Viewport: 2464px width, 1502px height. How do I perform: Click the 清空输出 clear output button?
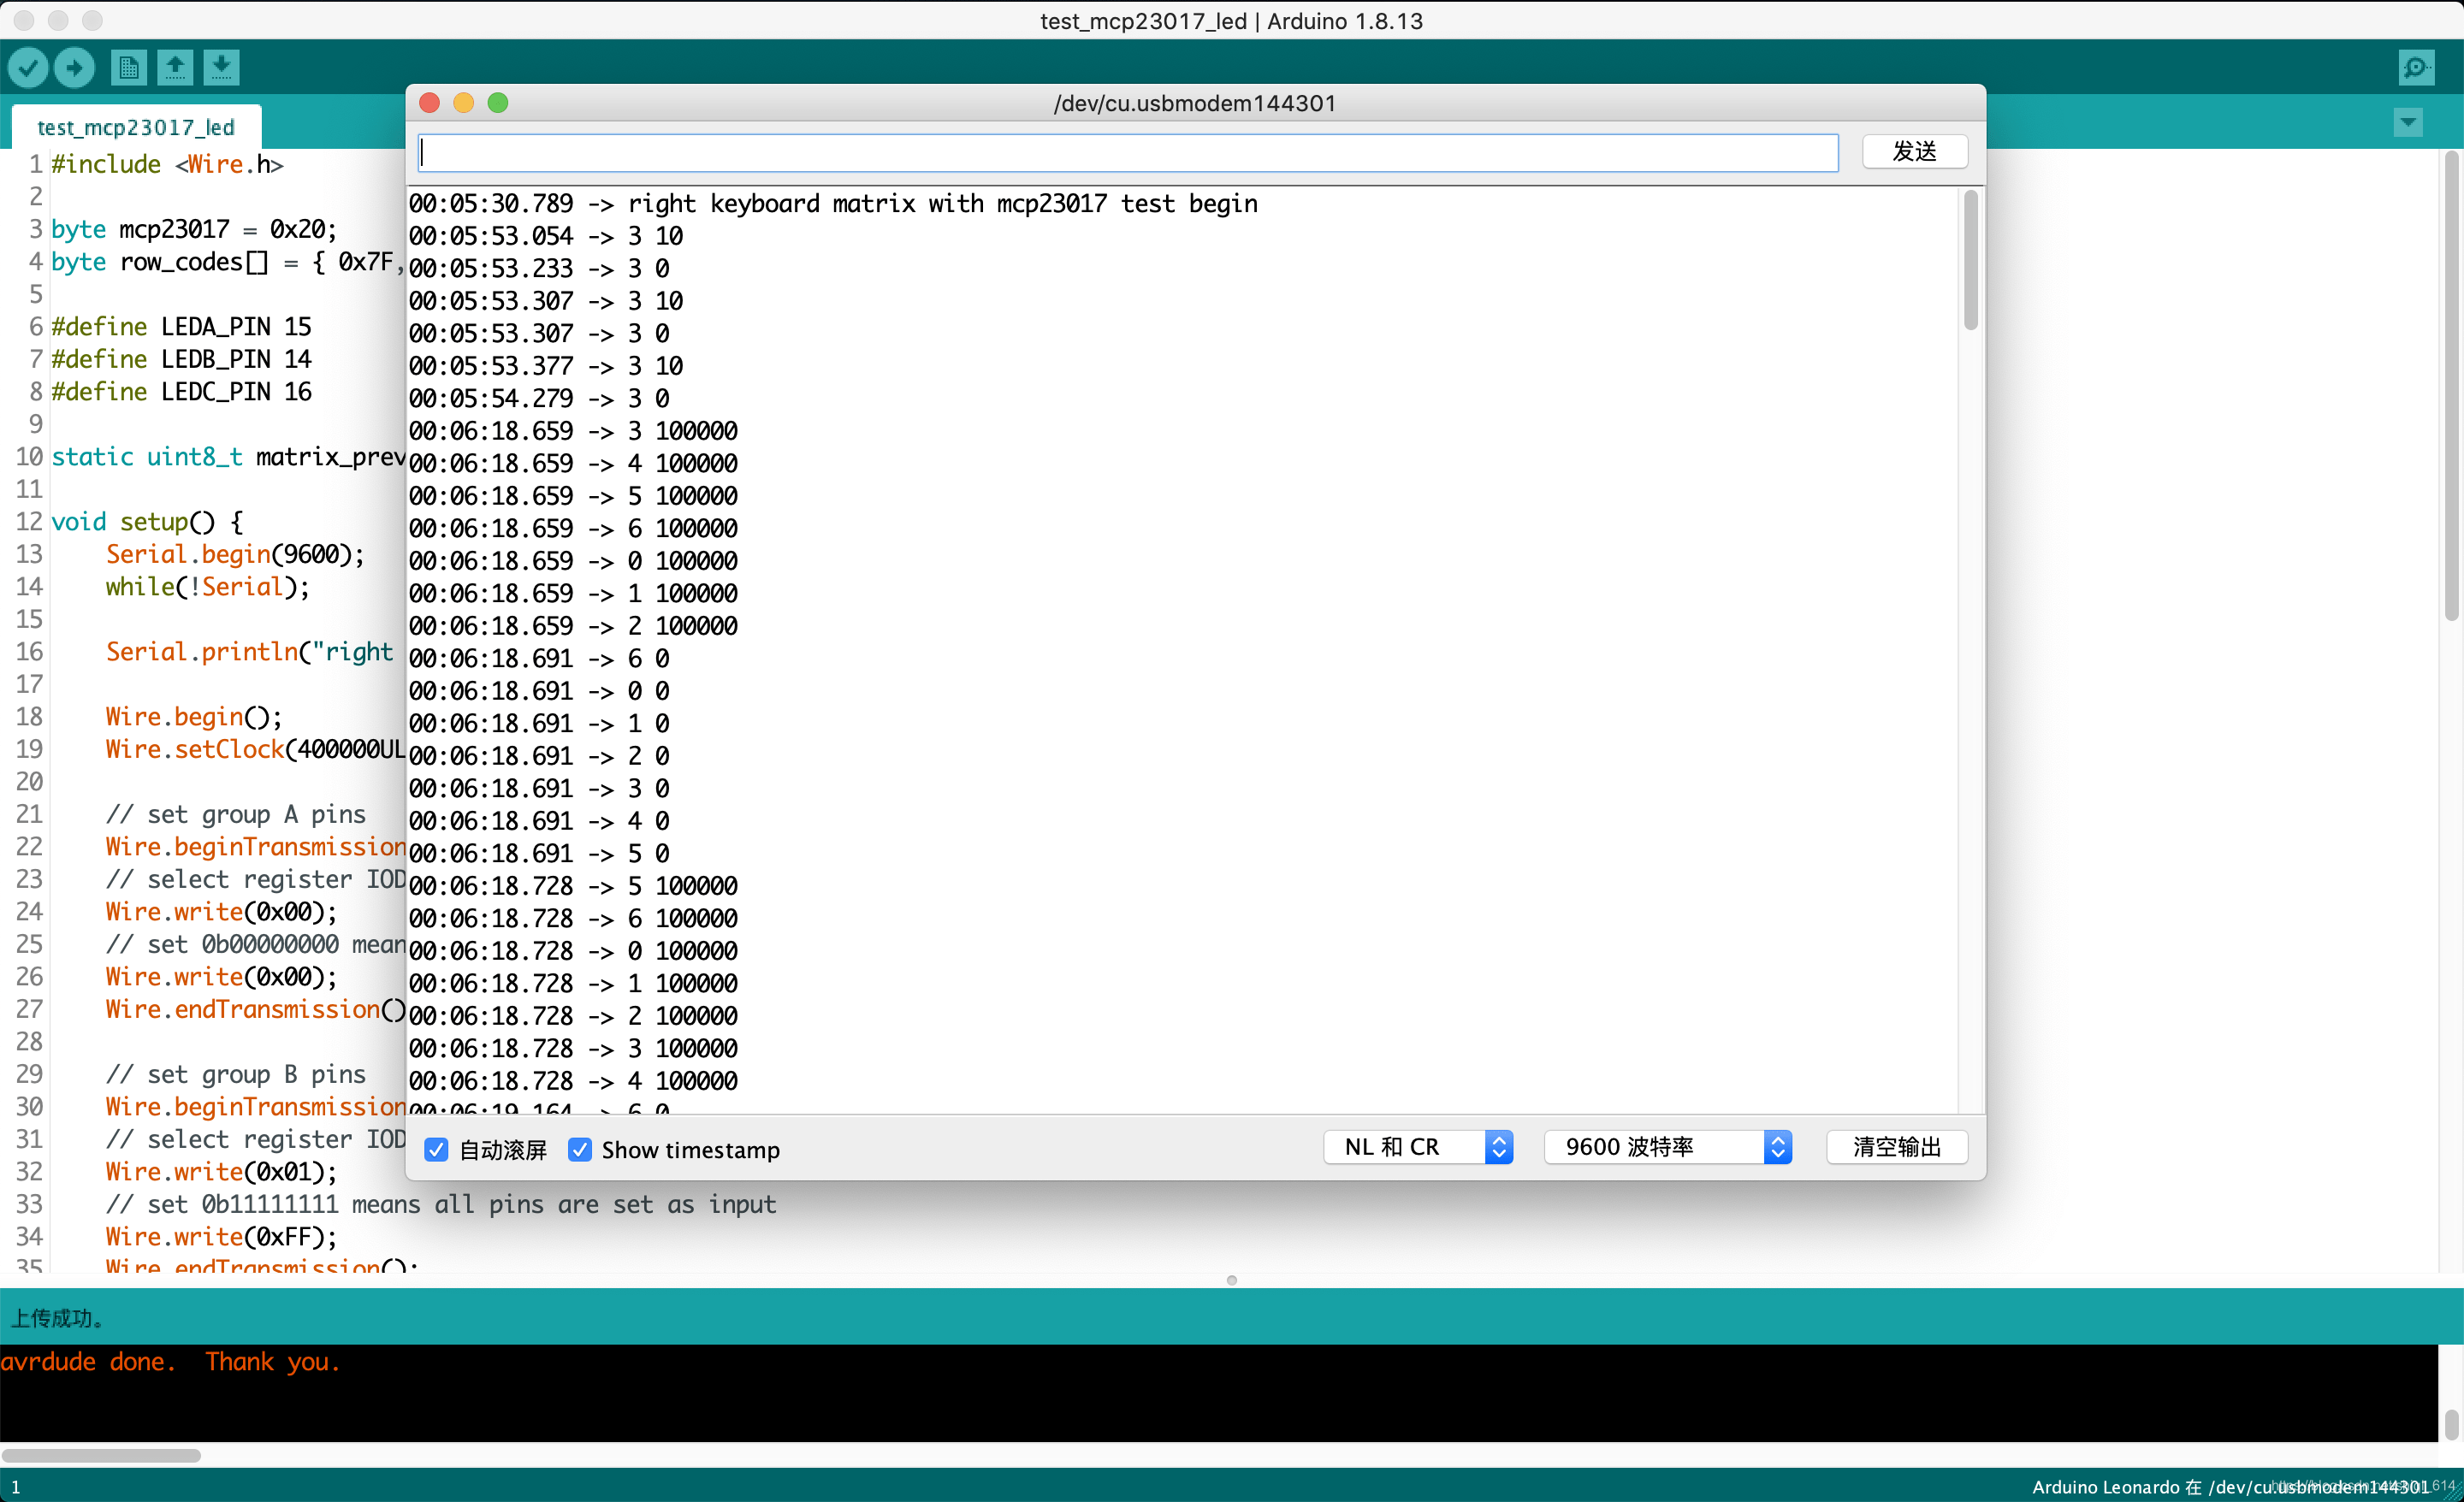click(1897, 1147)
